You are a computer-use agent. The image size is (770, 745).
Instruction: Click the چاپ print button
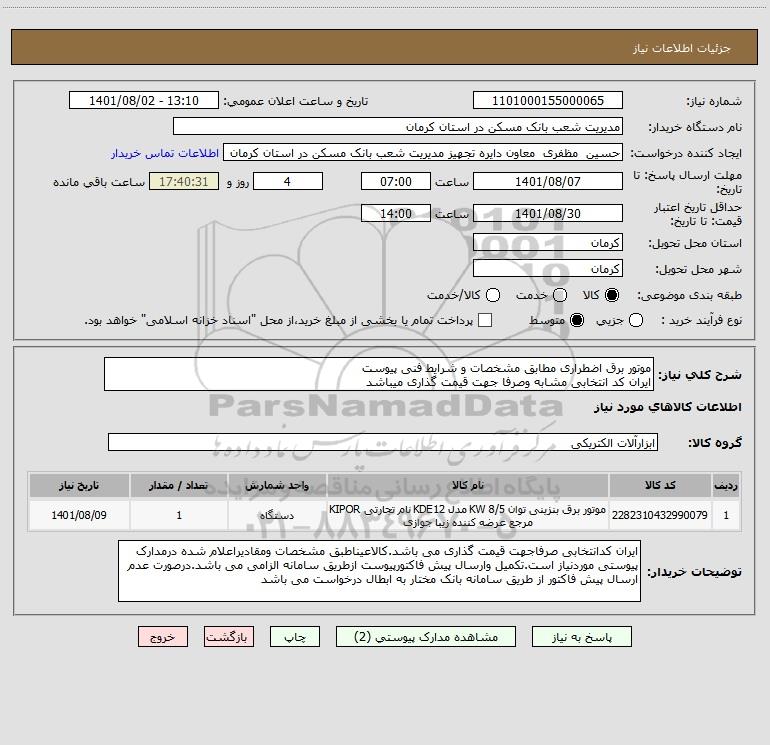click(295, 637)
